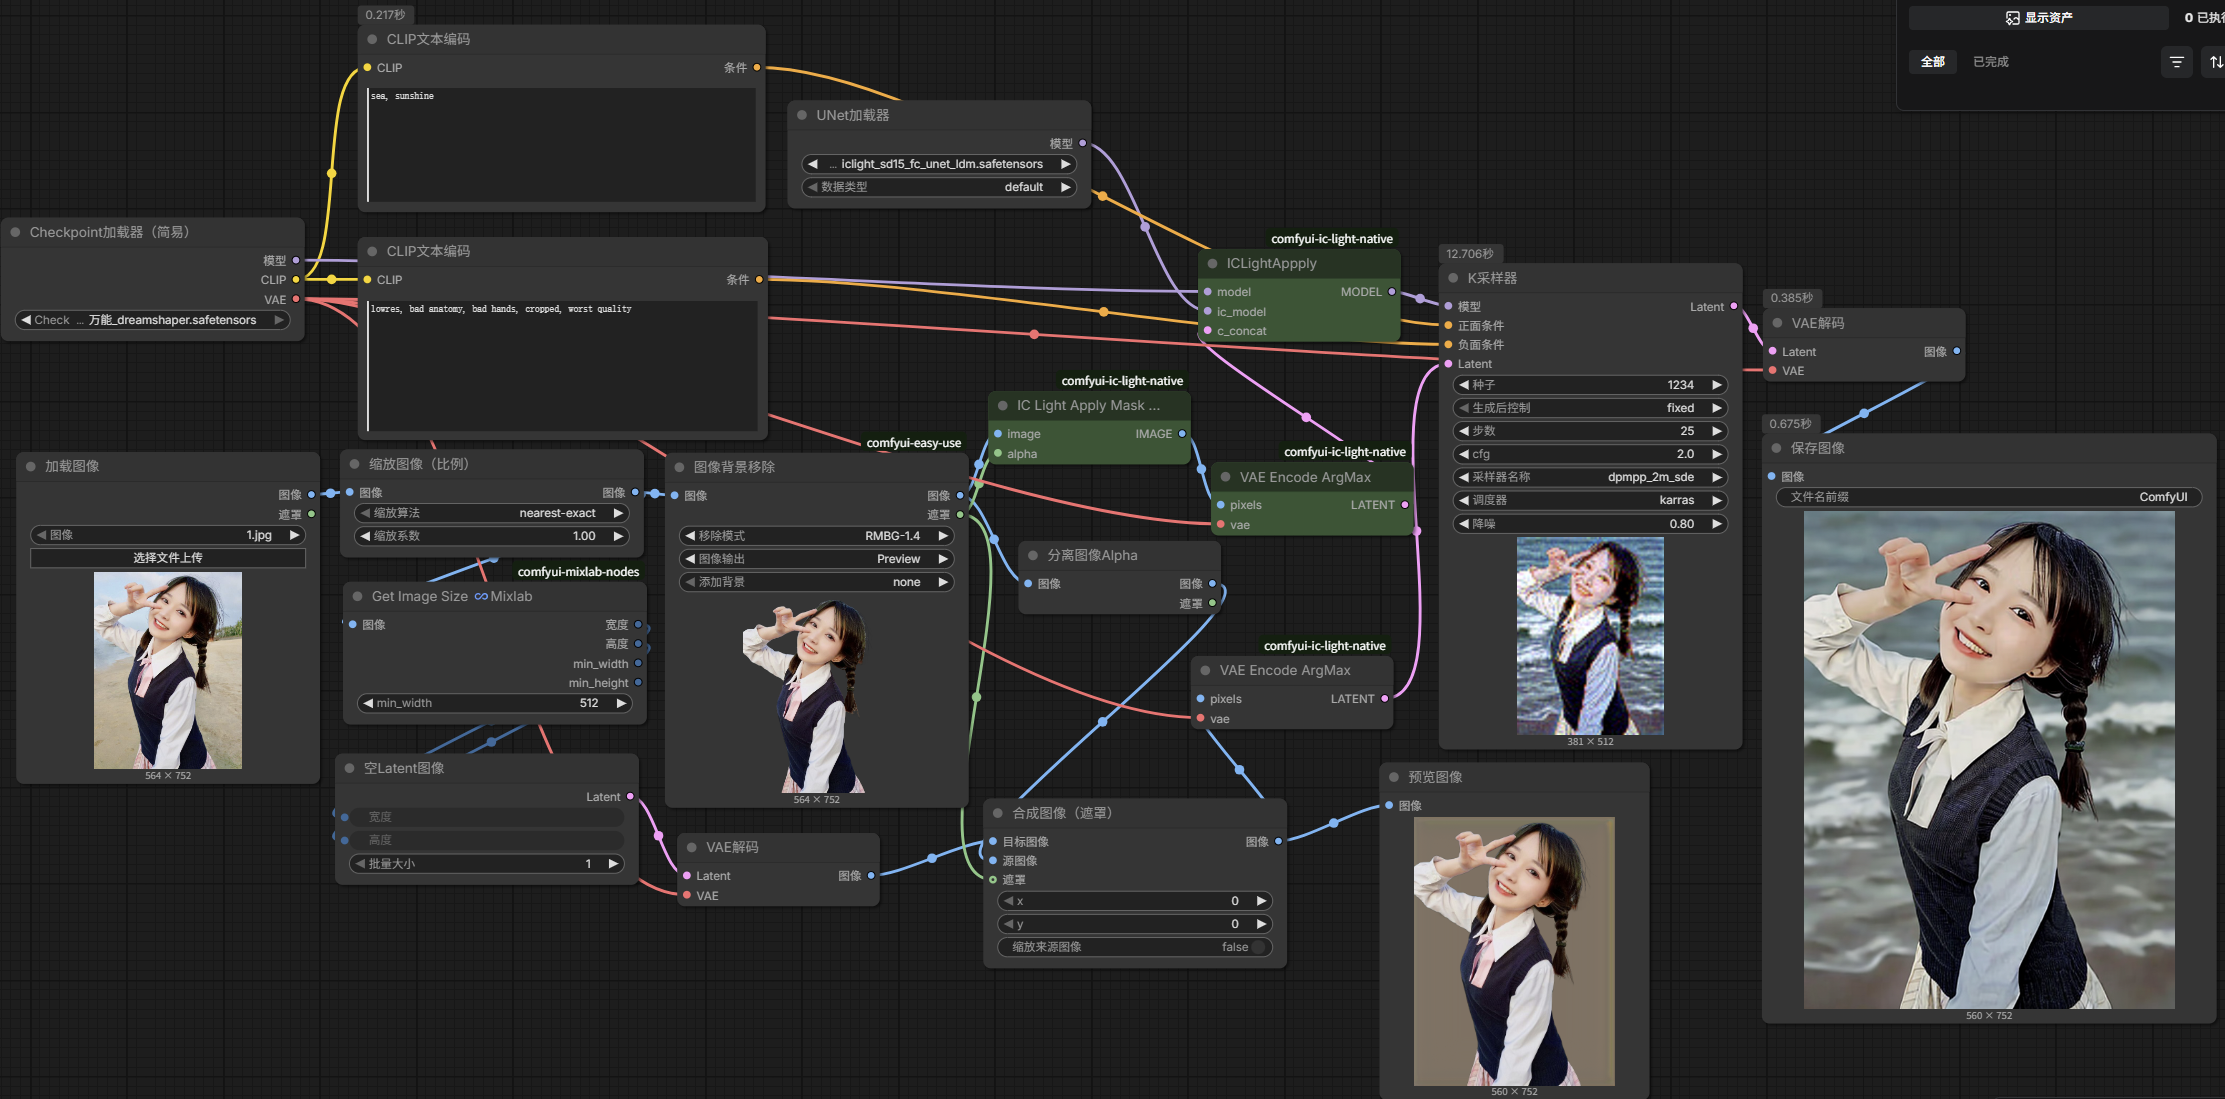Toggle the 合成图像（遮罩）node collapse dot
2225x1099 pixels.
click(998, 813)
